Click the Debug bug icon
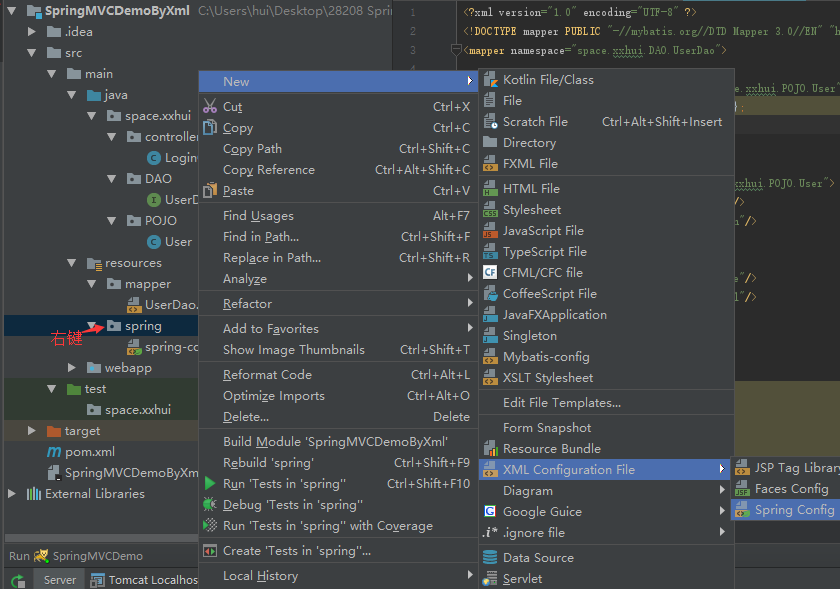Image resolution: width=840 pixels, height=589 pixels. (210, 504)
